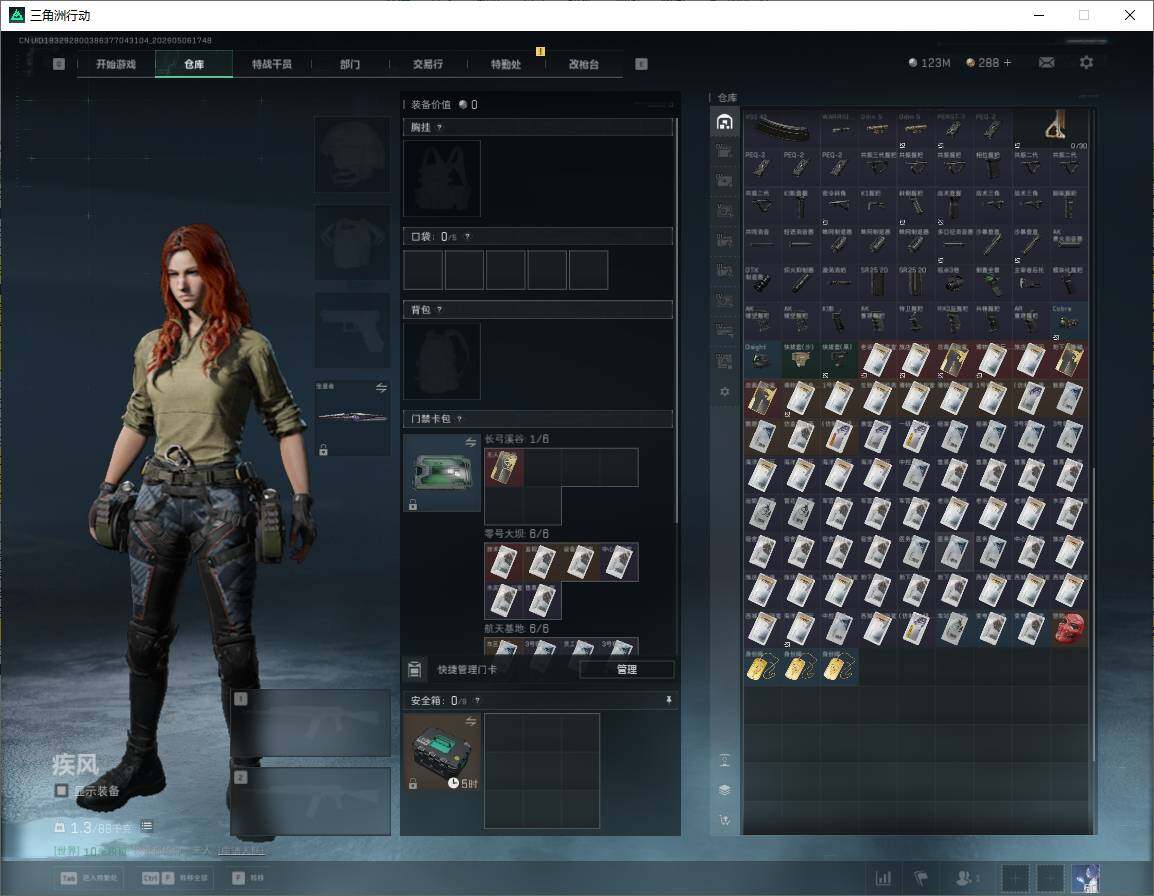Viewport: 1154px width, 896px height.
Task: Show help for 安全箱 question mark
Action: point(477,700)
